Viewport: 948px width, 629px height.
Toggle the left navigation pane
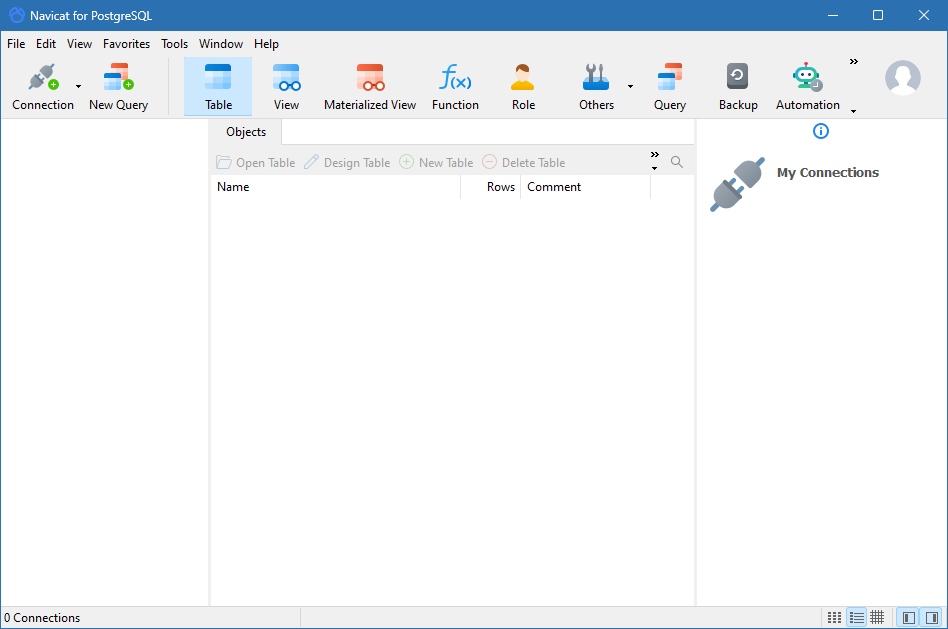click(908, 618)
